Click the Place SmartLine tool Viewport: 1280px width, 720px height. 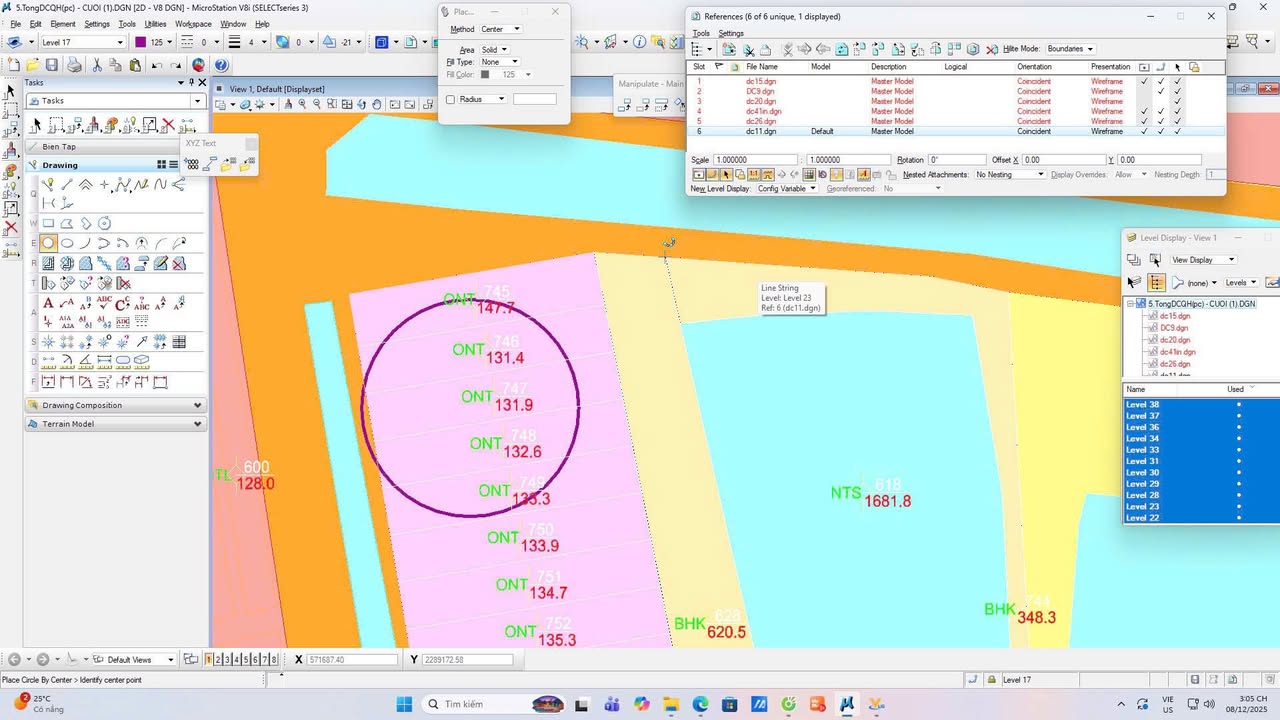pos(48,184)
